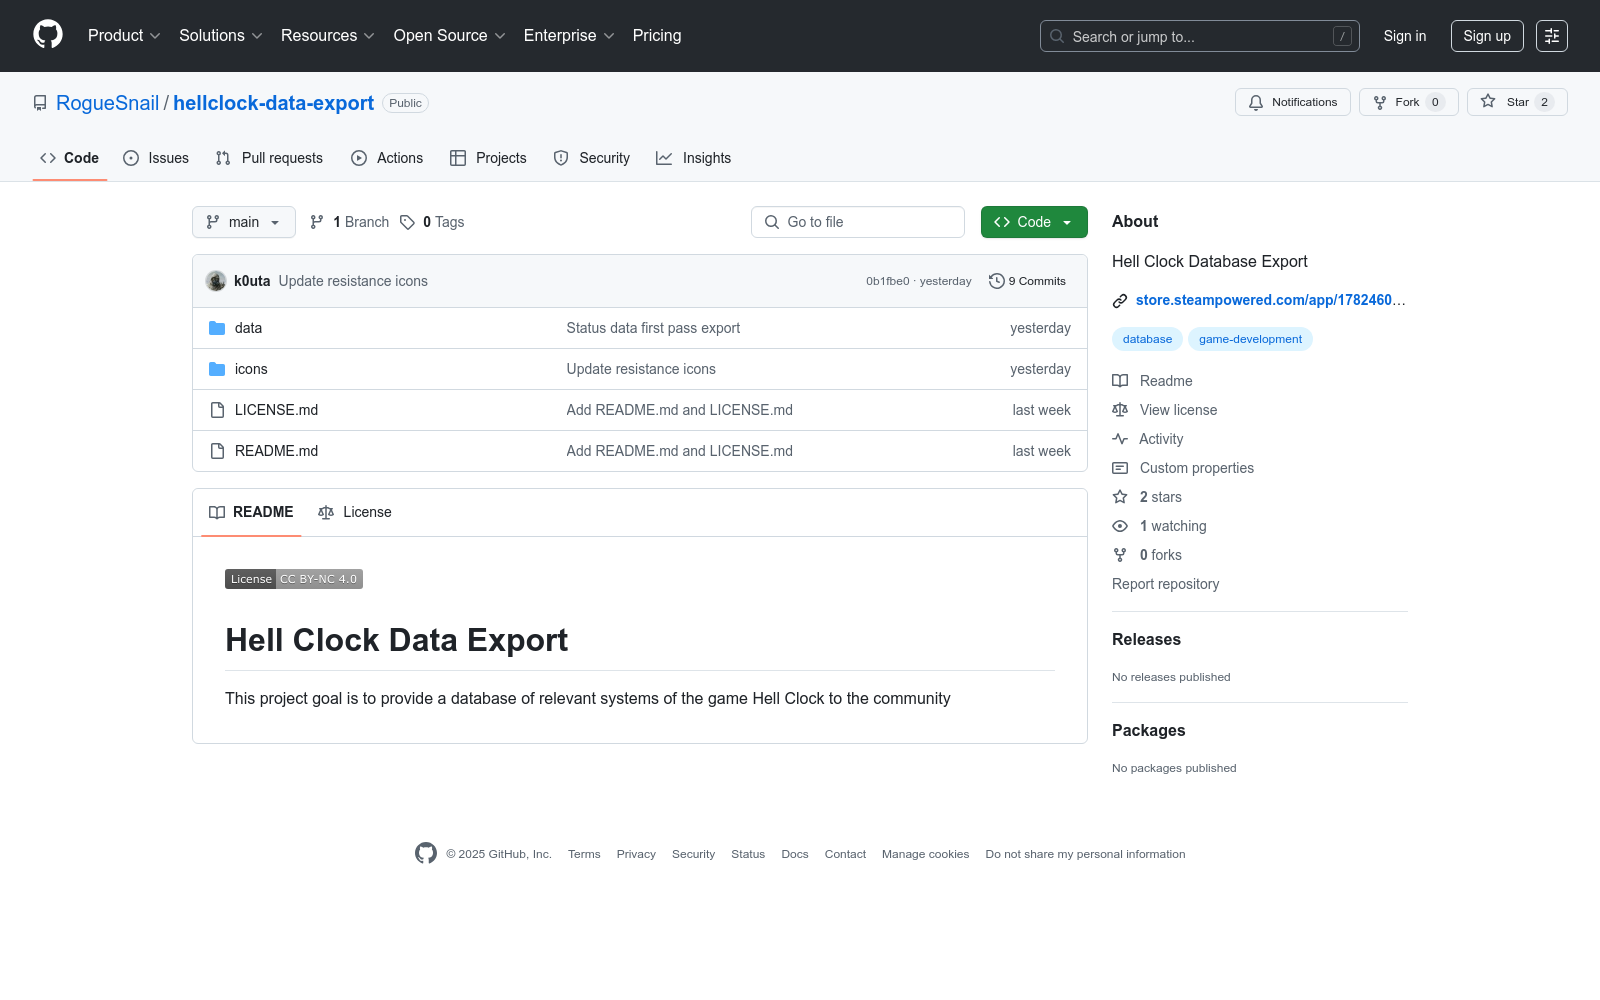
Task: Click the Search or jump to field
Action: (1200, 36)
